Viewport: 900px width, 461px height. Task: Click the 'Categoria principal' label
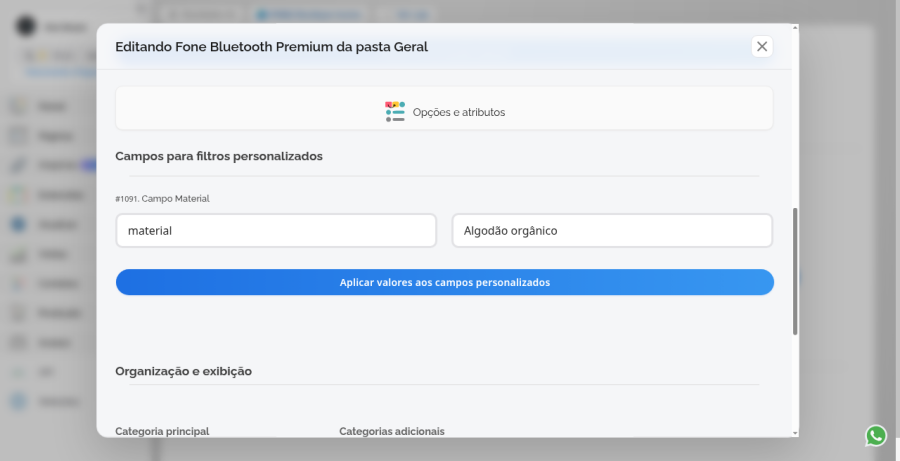coord(162,431)
